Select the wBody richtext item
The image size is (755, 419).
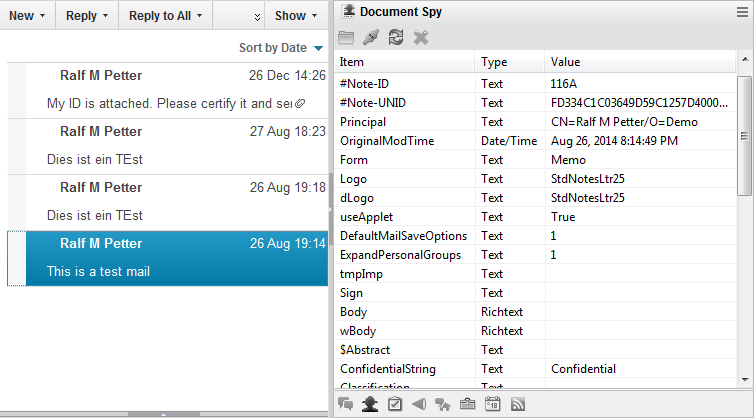pos(535,331)
